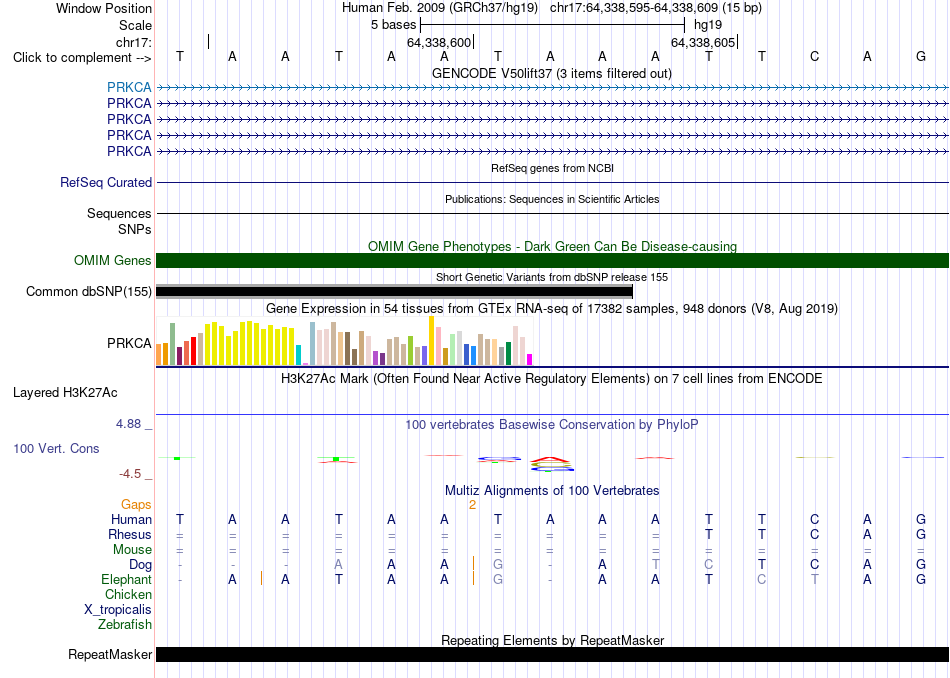Screen dimensions: 950x678
Task: Click the orange Gaps label
Action: pos(136,504)
